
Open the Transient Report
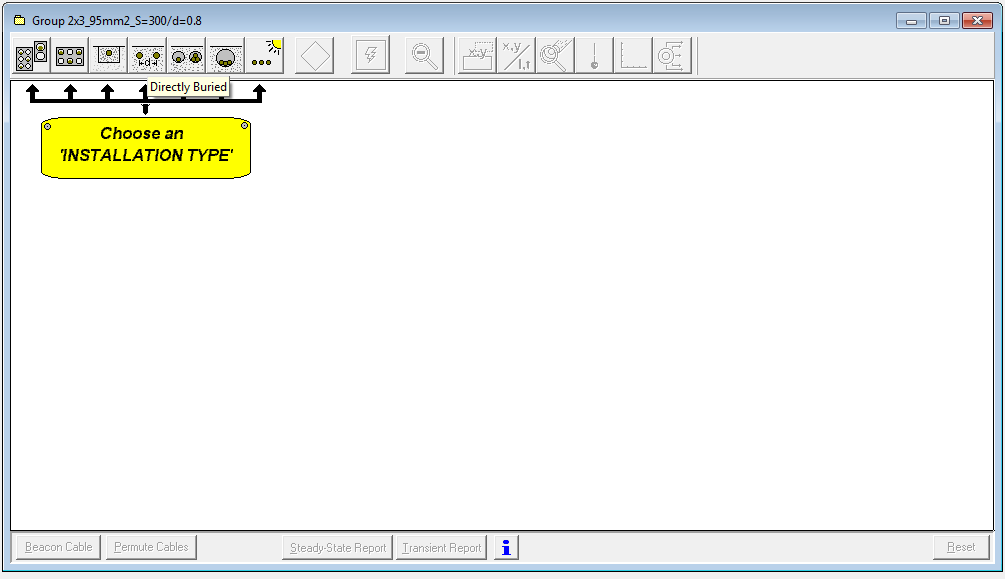442,548
